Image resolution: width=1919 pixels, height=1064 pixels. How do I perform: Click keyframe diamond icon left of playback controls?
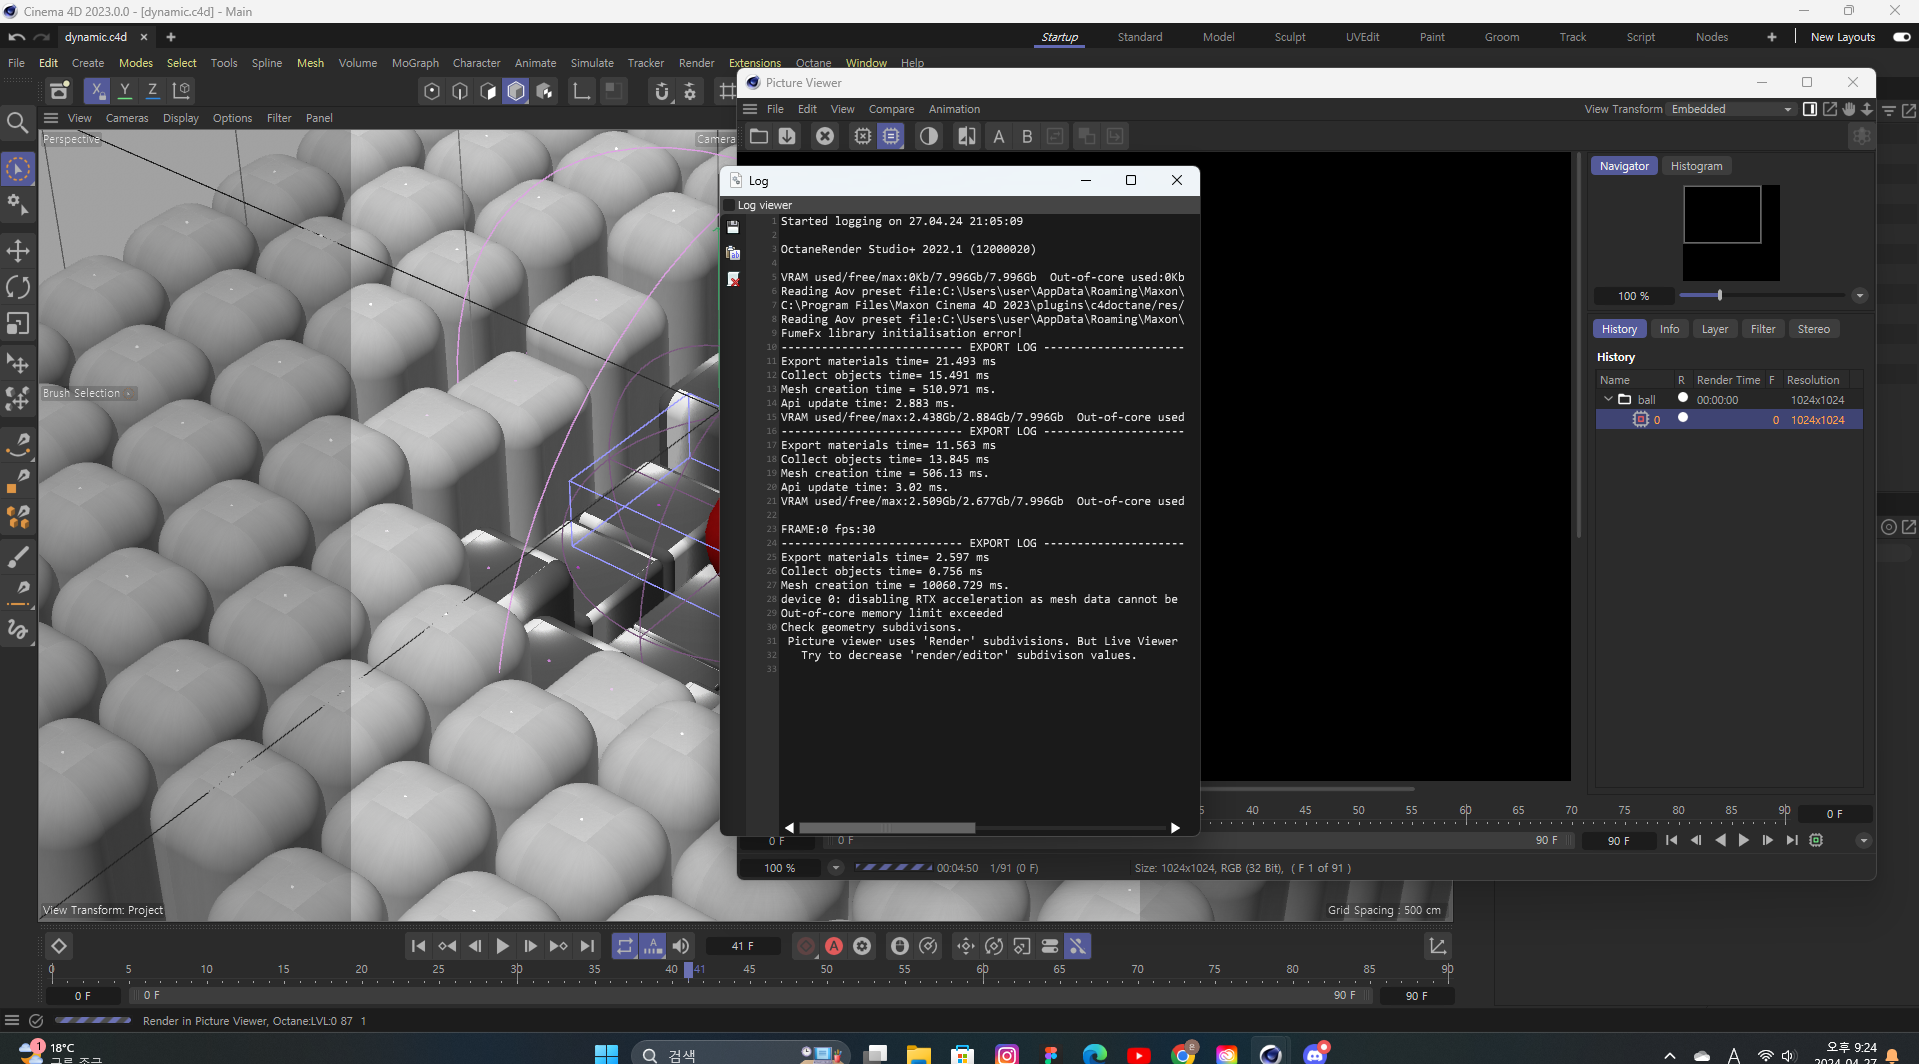59,946
